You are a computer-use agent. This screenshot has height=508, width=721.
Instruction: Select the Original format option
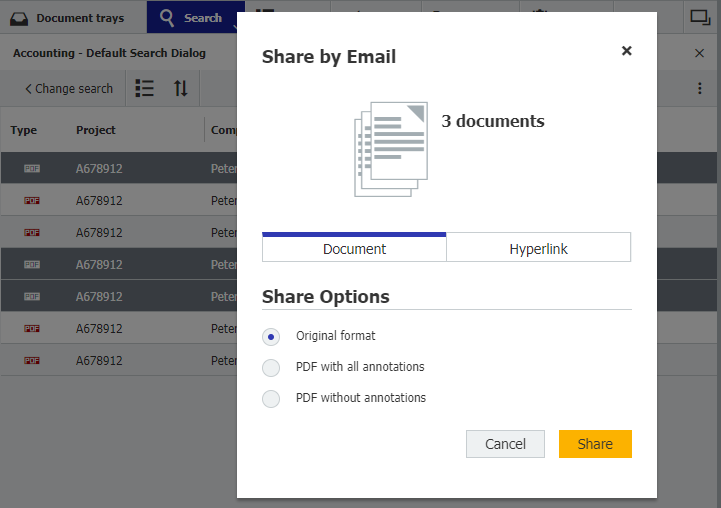point(271,337)
